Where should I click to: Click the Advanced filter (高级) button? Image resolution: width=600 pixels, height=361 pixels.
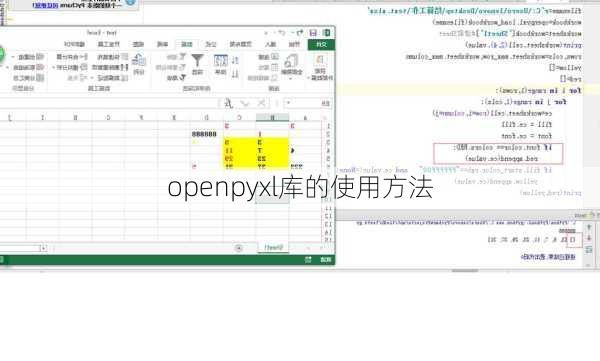tap(176, 78)
